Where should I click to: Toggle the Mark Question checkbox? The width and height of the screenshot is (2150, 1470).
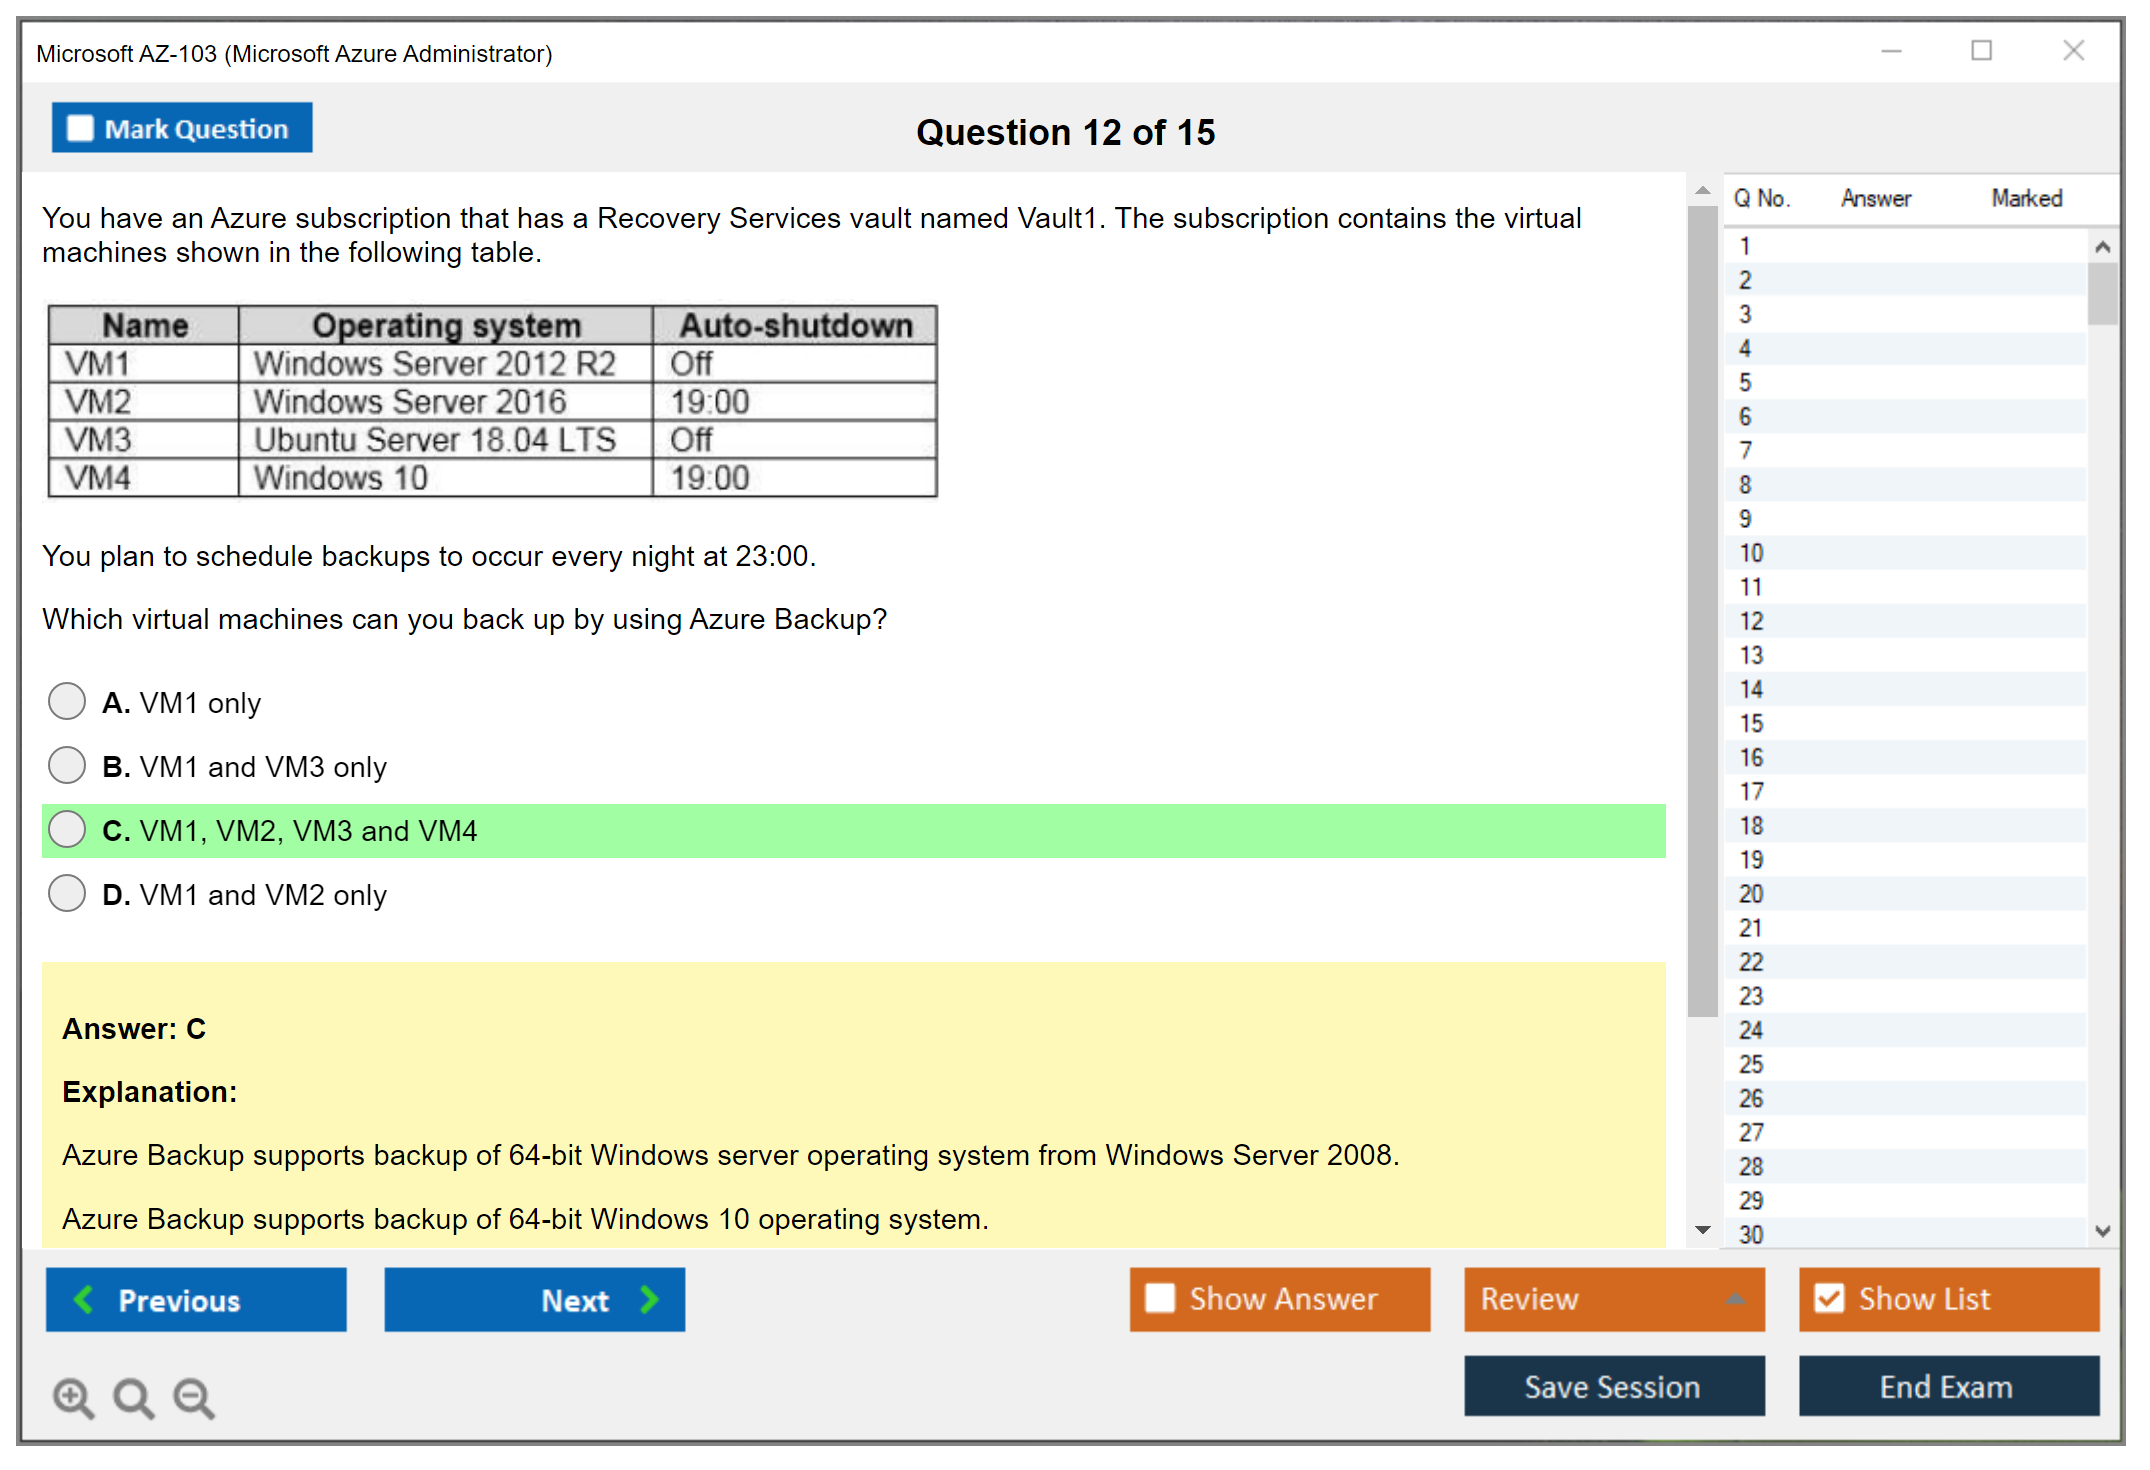80,128
